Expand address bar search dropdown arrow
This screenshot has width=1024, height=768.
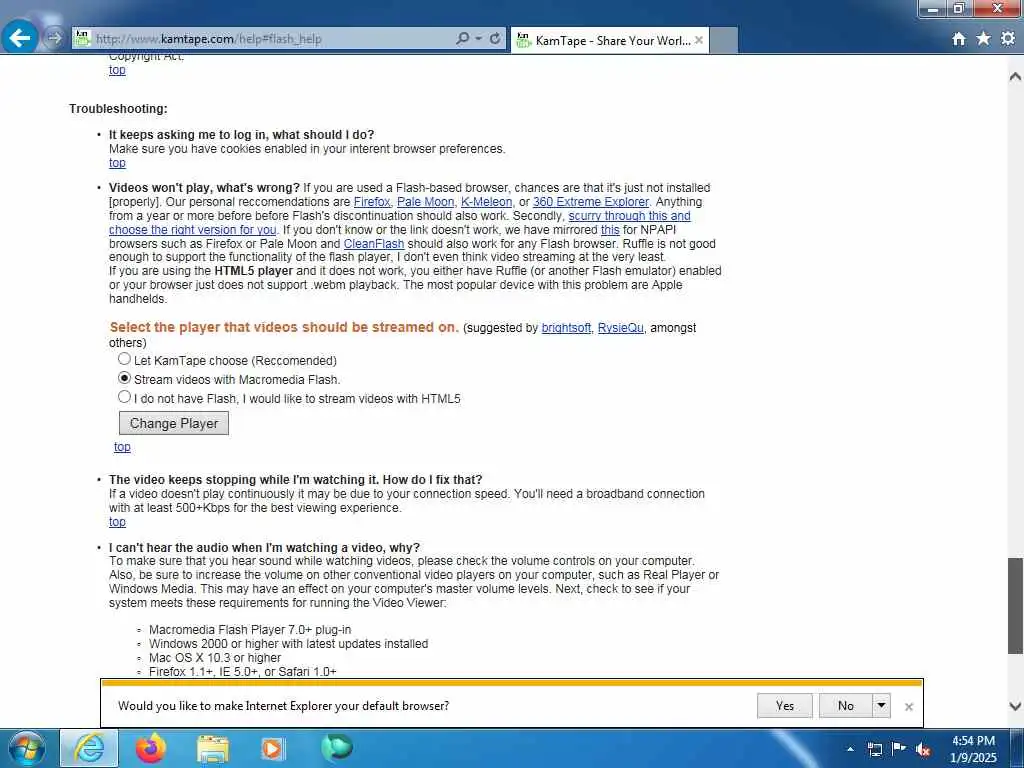click(479, 39)
